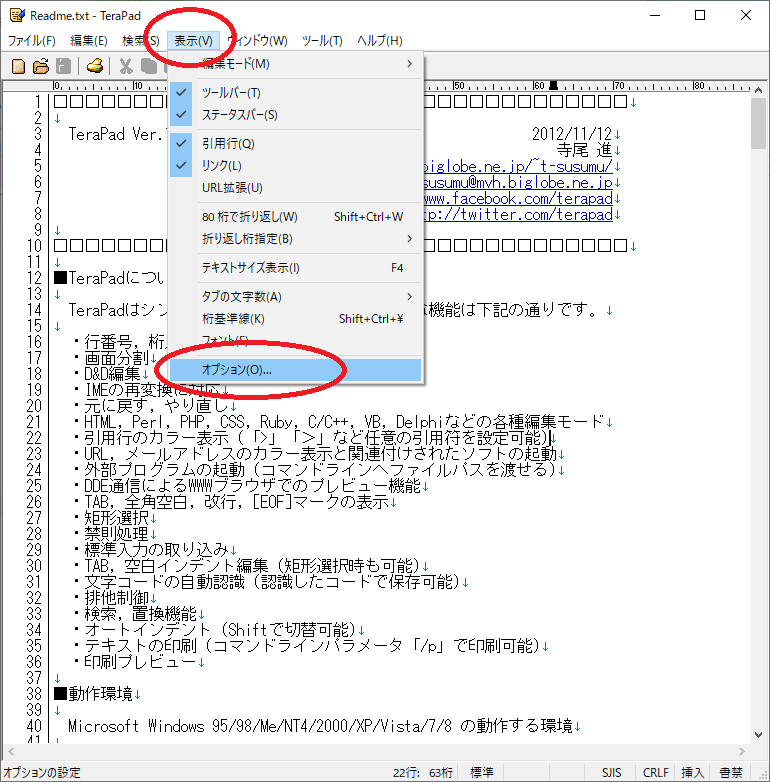Image resolution: width=770 pixels, height=782 pixels.
Task: Click the Cut scissors icon
Action: tap(126, 66)
